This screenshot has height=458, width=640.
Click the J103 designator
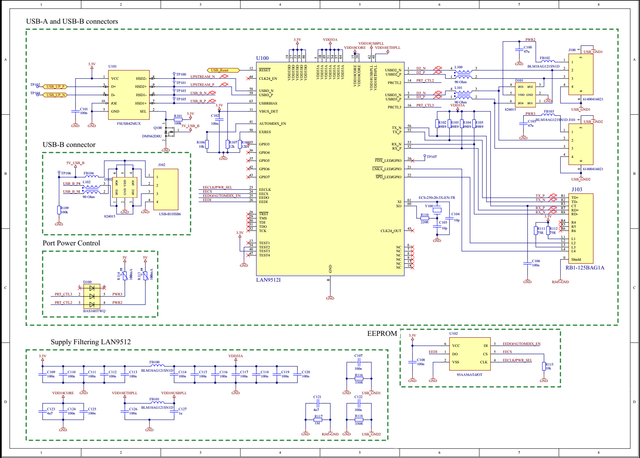point(577,190)
